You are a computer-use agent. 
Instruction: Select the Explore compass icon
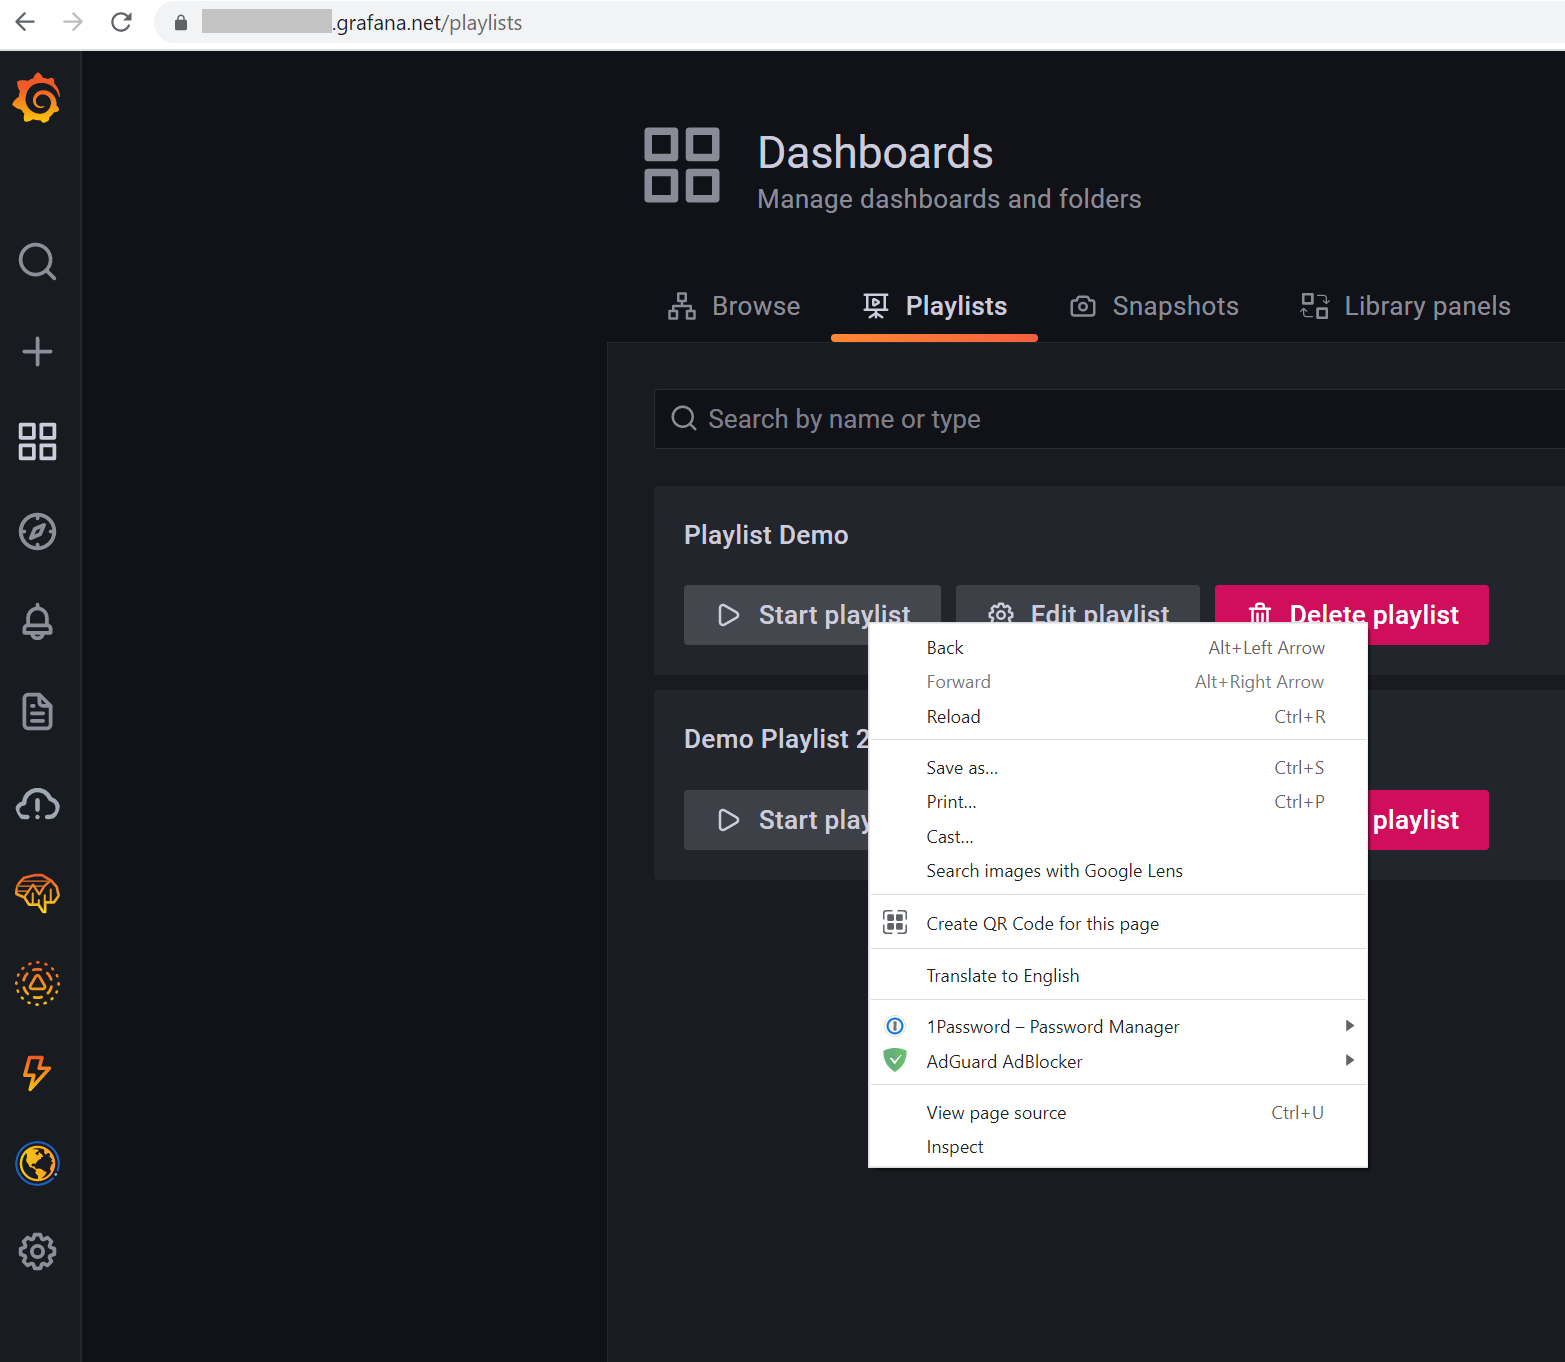point(37,532)
